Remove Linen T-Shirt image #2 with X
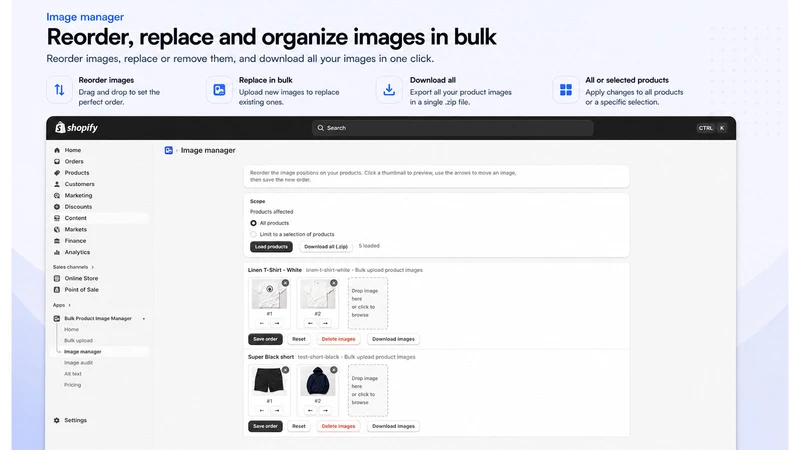Screen dimensions: 800x450 334,283
